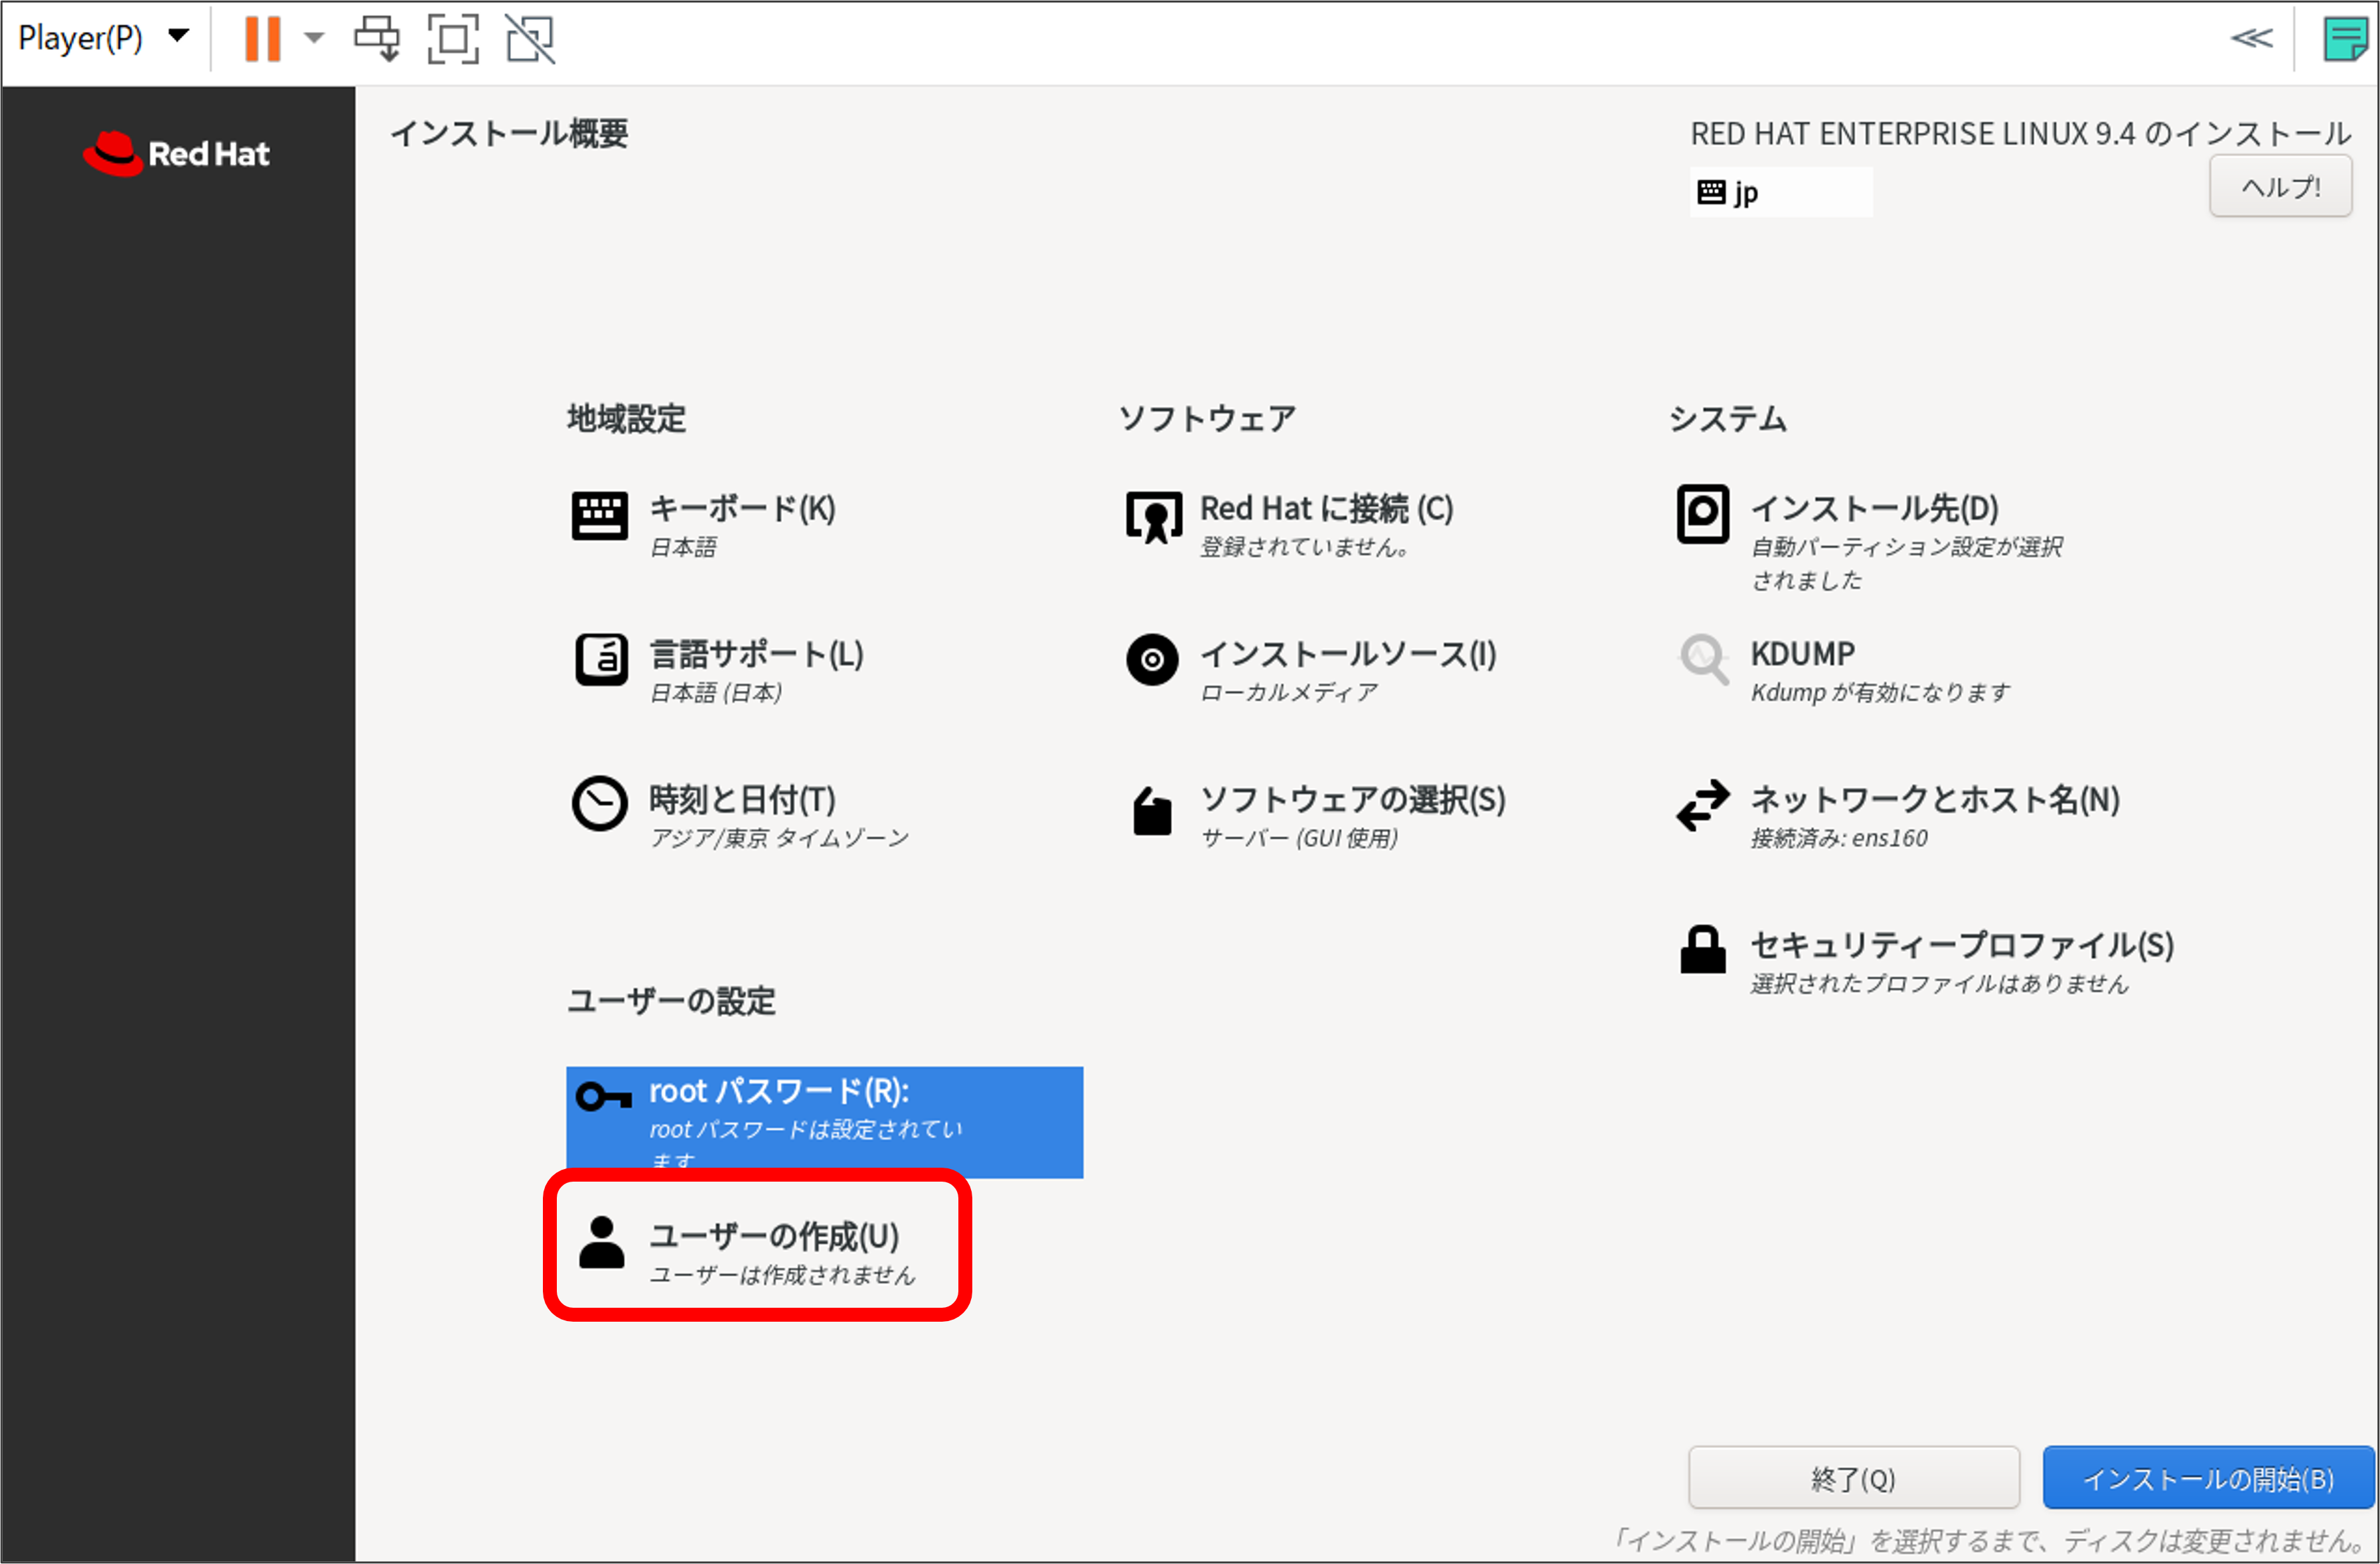
Task: Open KDUMP magnifier icon
Action: tap(1703, 659)
